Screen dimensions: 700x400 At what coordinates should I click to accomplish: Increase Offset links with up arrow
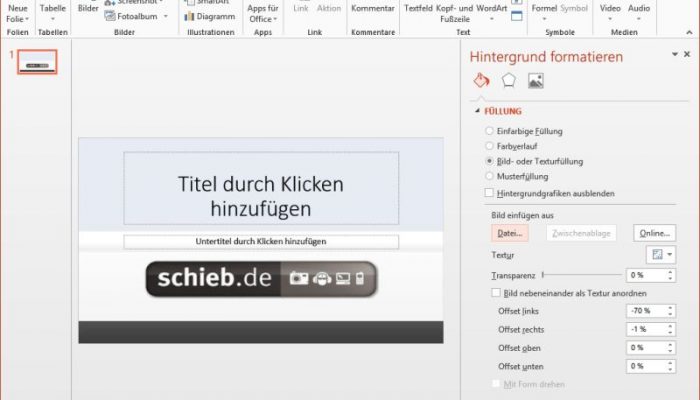point(671,308)
